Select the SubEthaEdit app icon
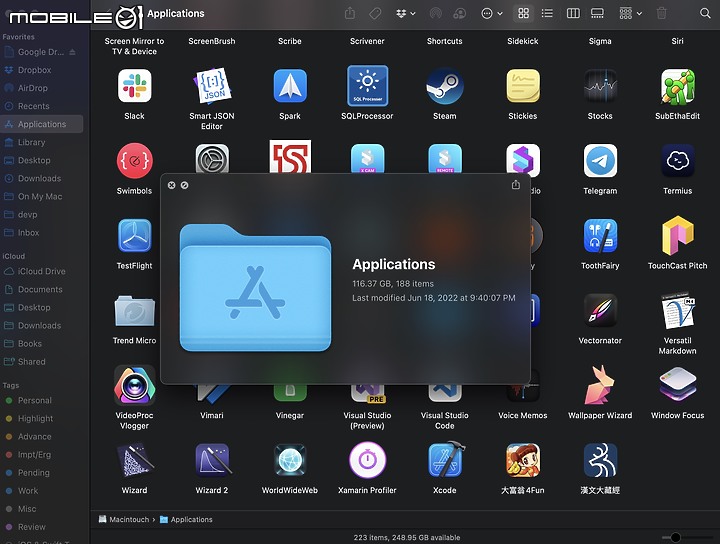Screen dimensions: 720x544 (x=678, y=86)
